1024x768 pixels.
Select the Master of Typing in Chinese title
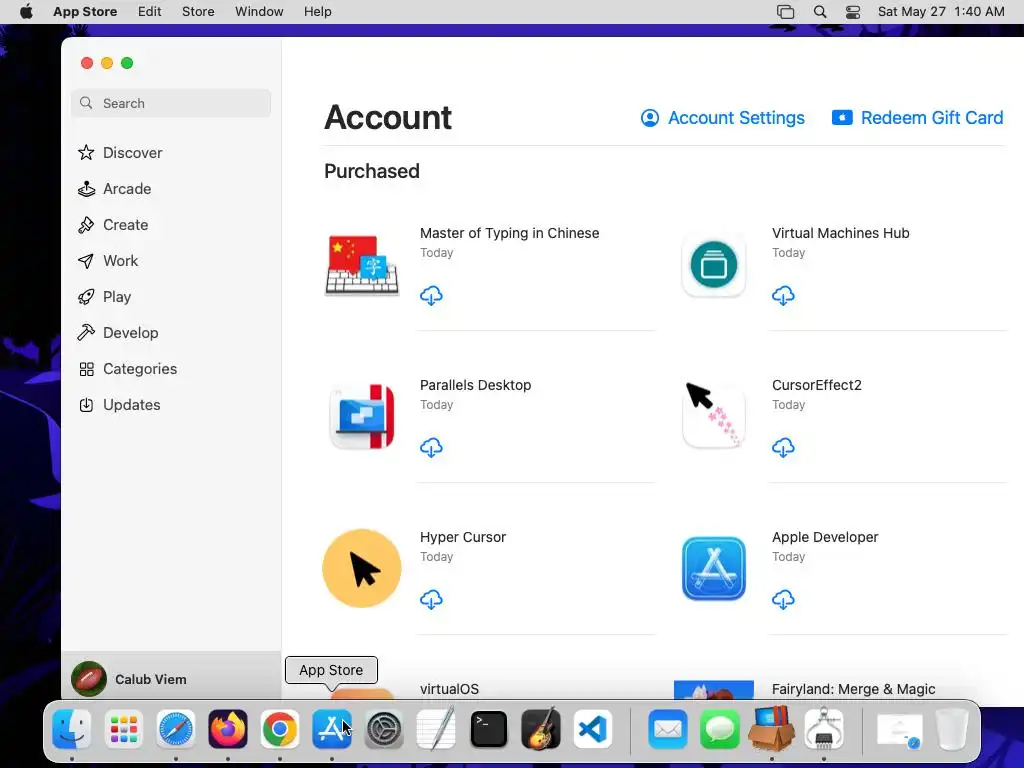point(509,233)
